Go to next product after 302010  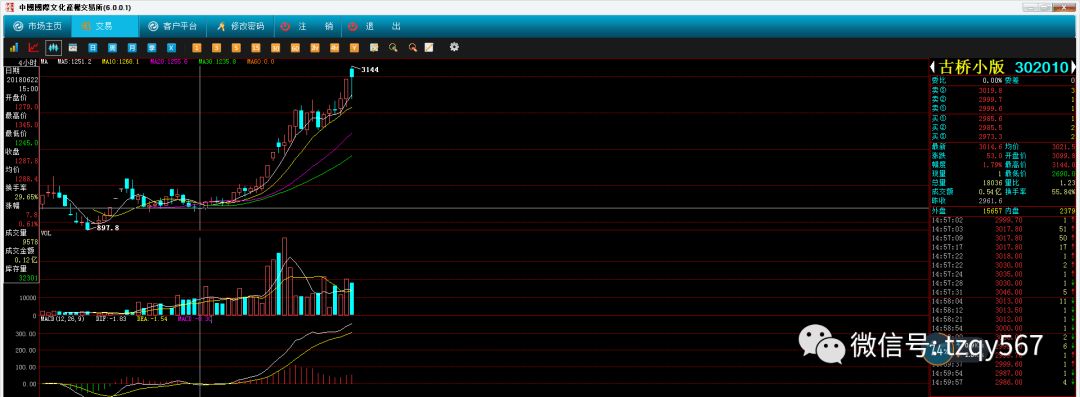pyautogui.click(x=1073, y=67)
